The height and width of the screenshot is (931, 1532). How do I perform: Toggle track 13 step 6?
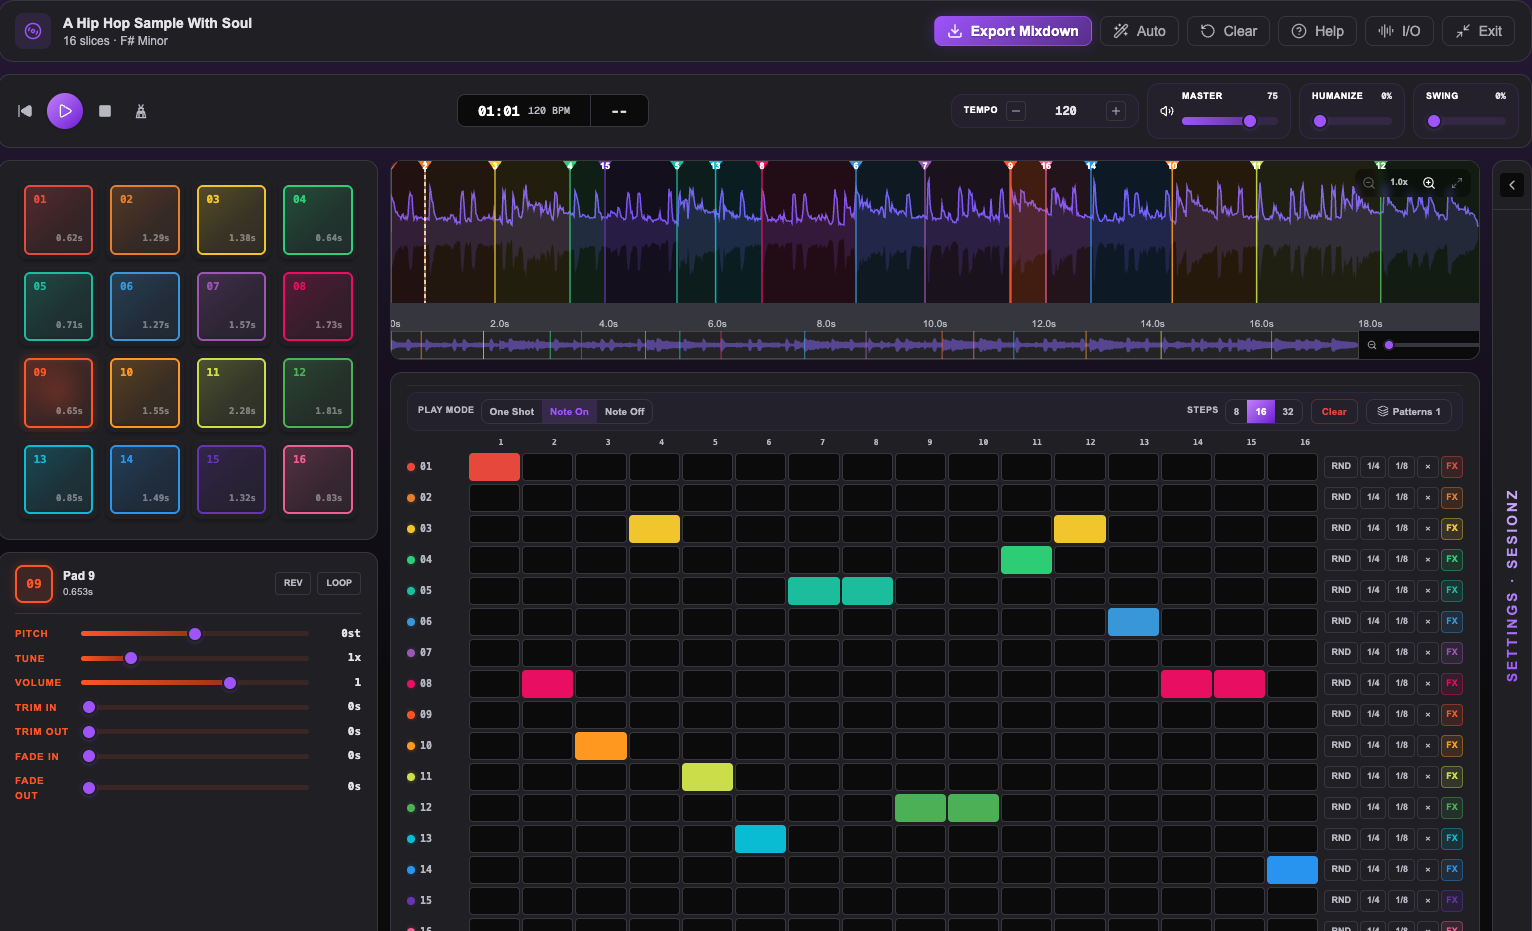(x=760, y=839)
